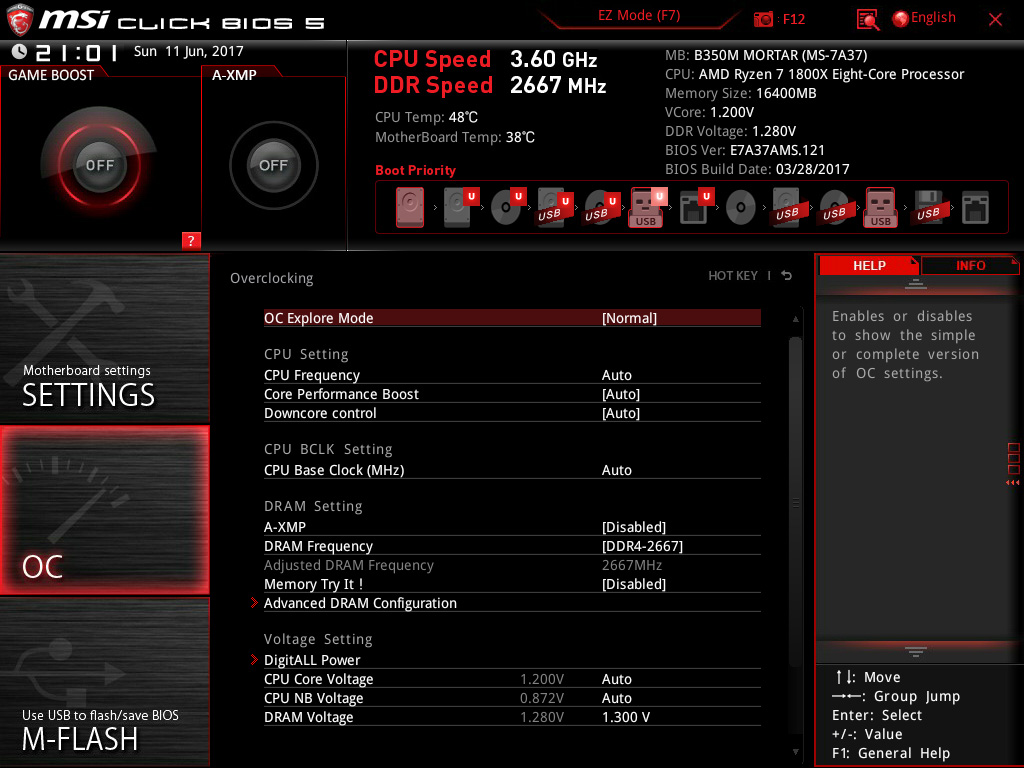Click the back arrow next to HOT KEY
This screenshot has height=768, width=1024.
coord(787,276)
